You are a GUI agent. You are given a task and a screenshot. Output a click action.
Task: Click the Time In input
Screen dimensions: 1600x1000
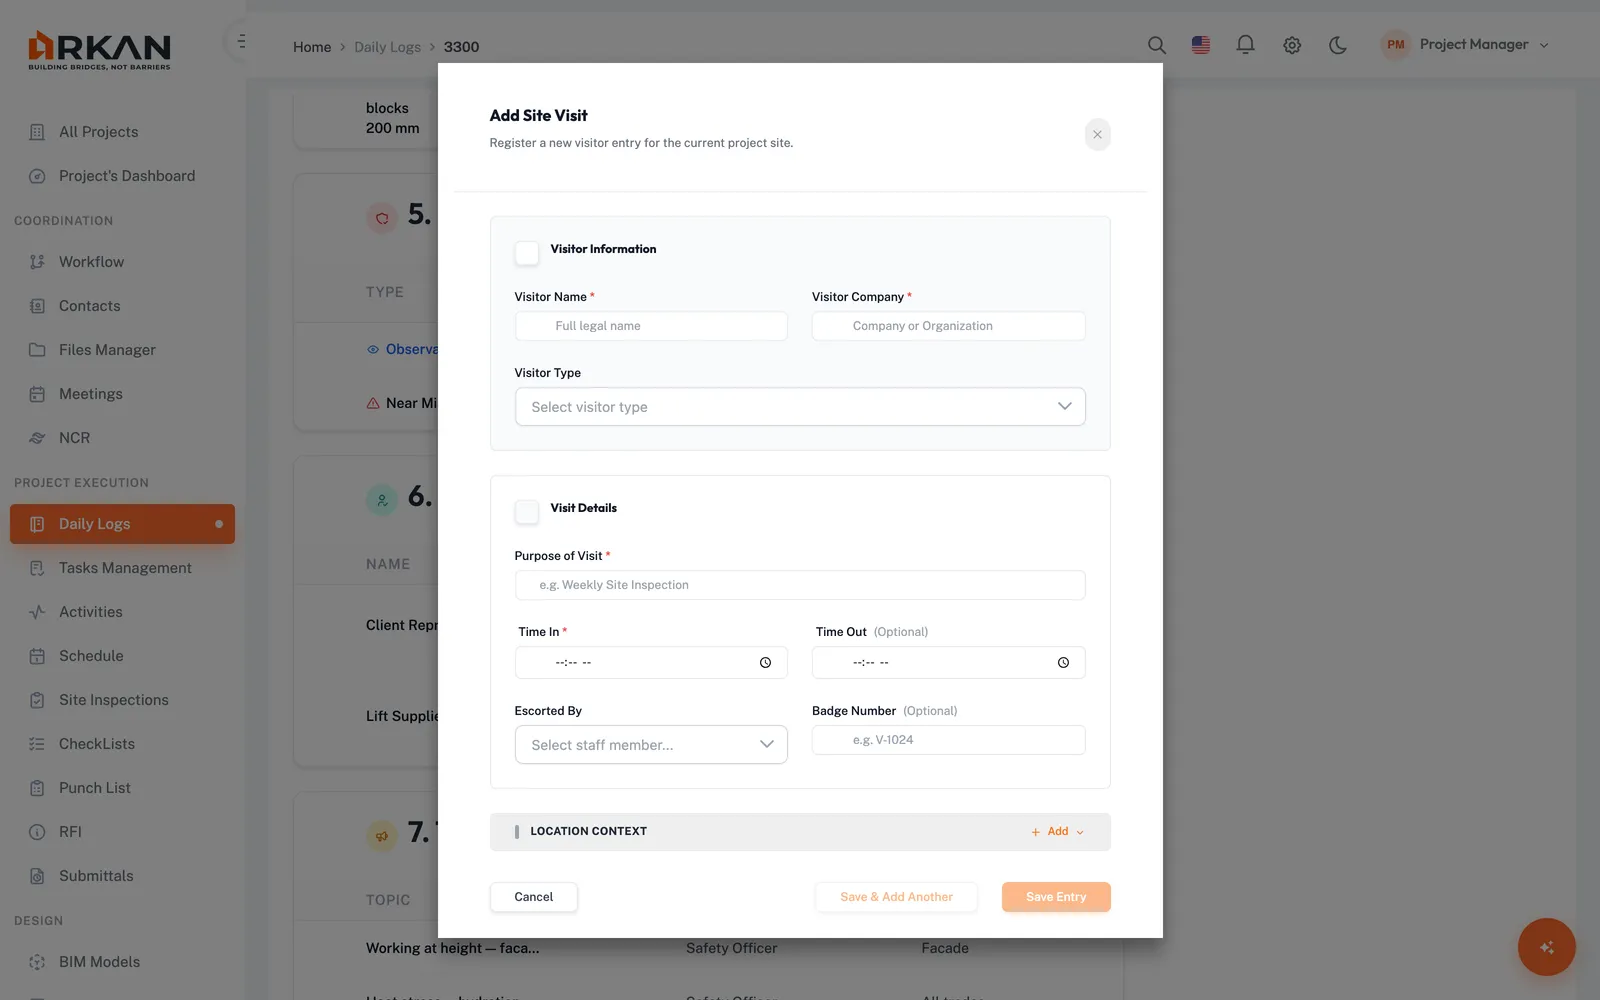coord(651,663)
